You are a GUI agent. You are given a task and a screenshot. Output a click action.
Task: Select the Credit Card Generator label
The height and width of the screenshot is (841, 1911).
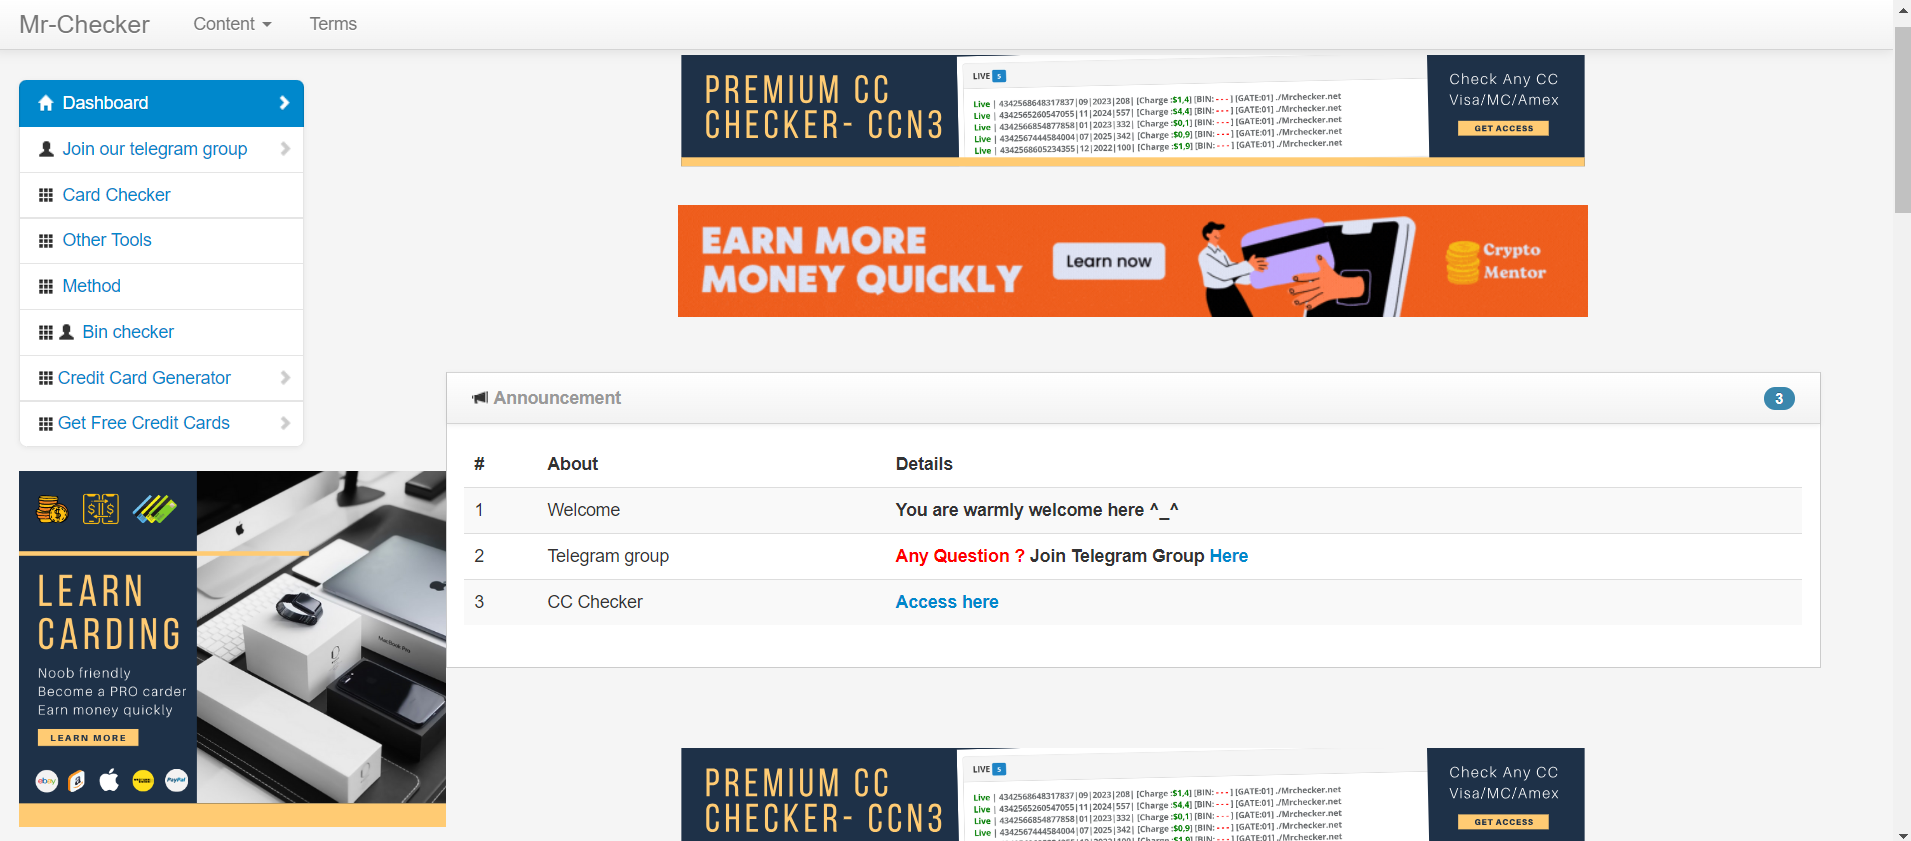(144, 378)
